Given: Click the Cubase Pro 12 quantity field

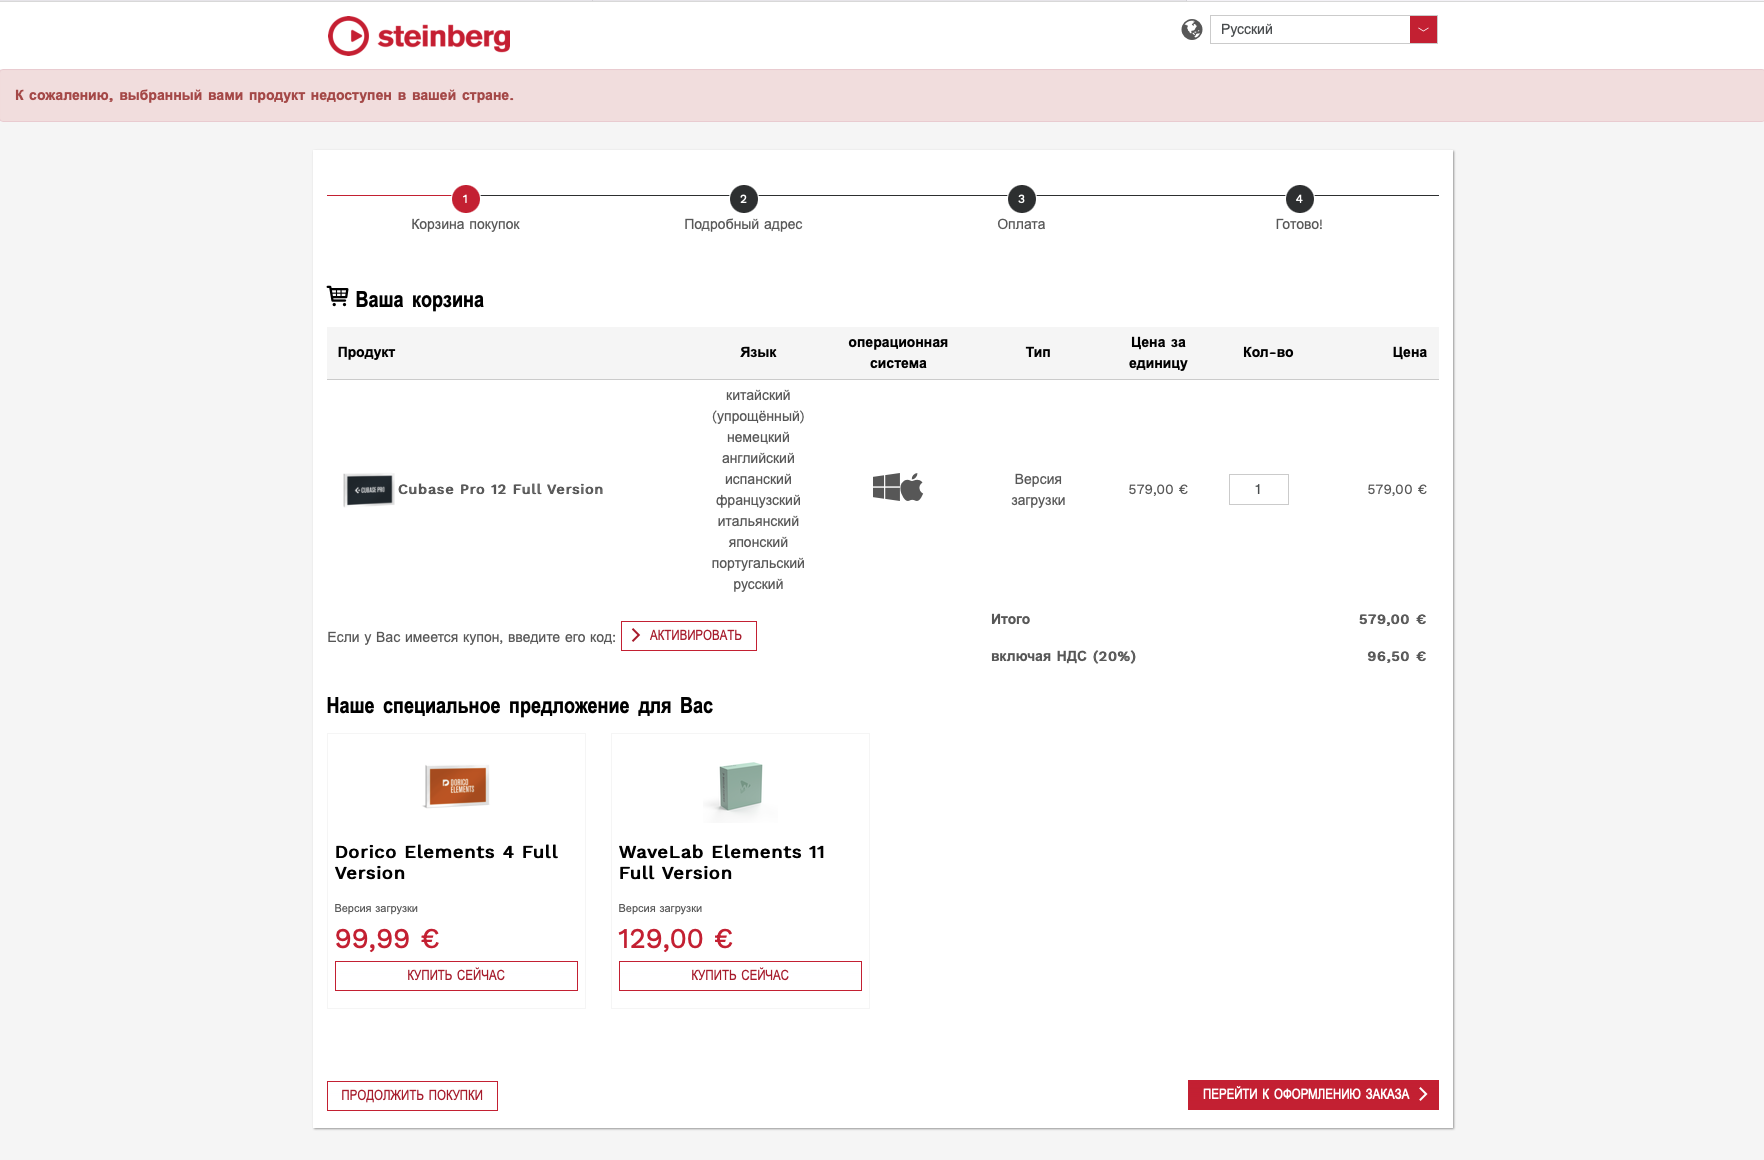Looking at the screenshot, I should 1258,490.
